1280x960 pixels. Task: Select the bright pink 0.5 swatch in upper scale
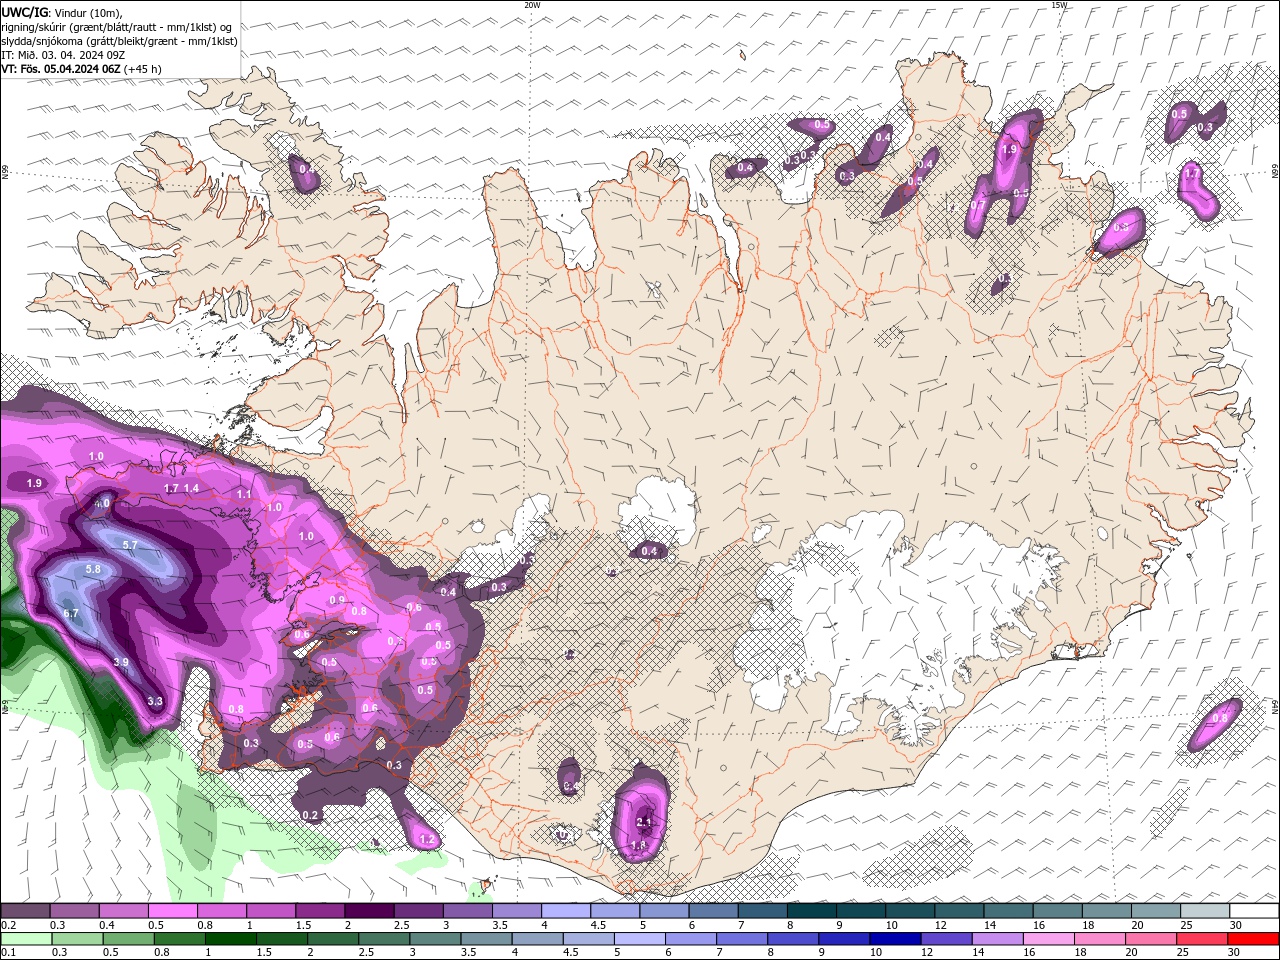pos(172,910)
